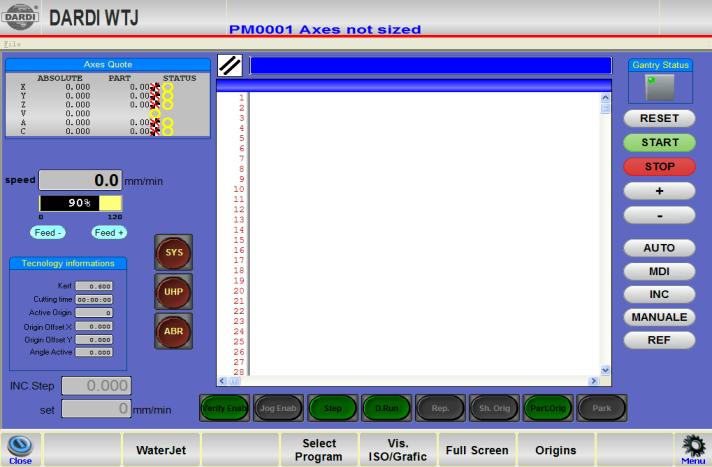The height and width of the screenshot is (467, 712).
Task: Click the Gantry Status indicator
Action: click(660, 87)
